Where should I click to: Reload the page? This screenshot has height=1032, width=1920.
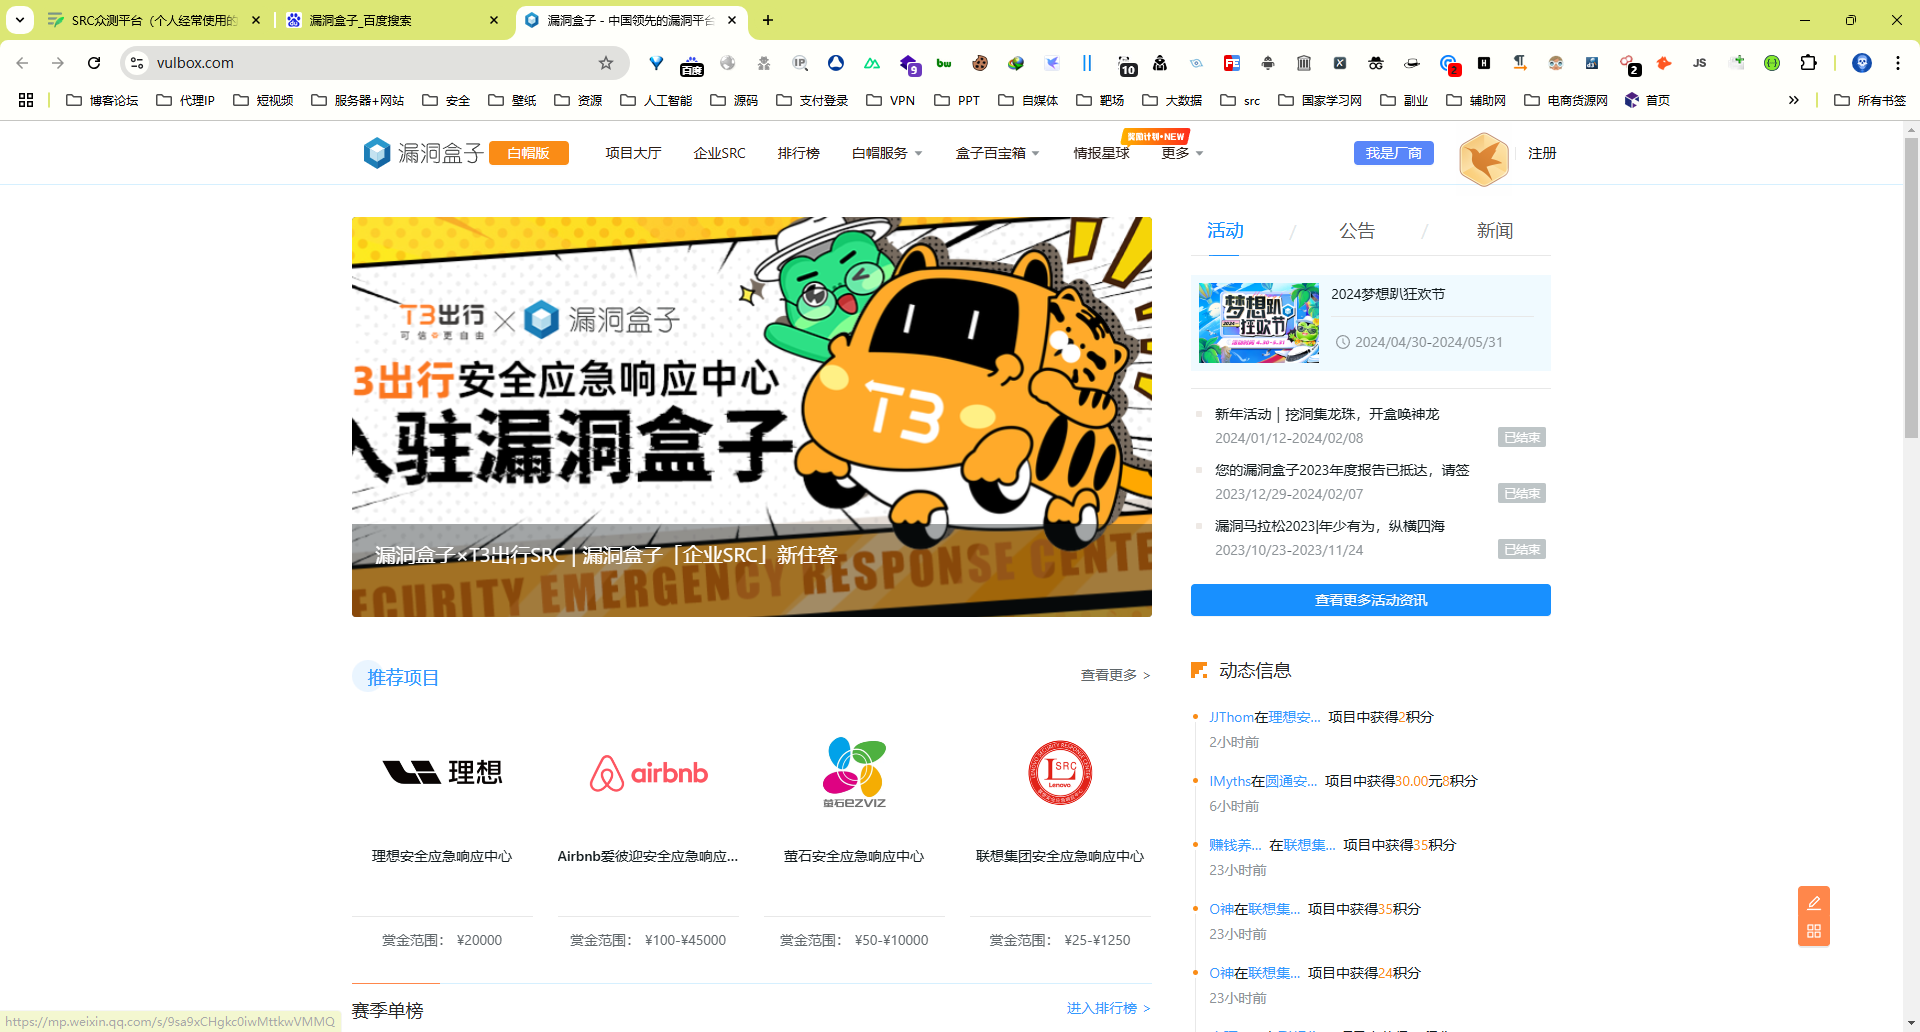point(94,63)
